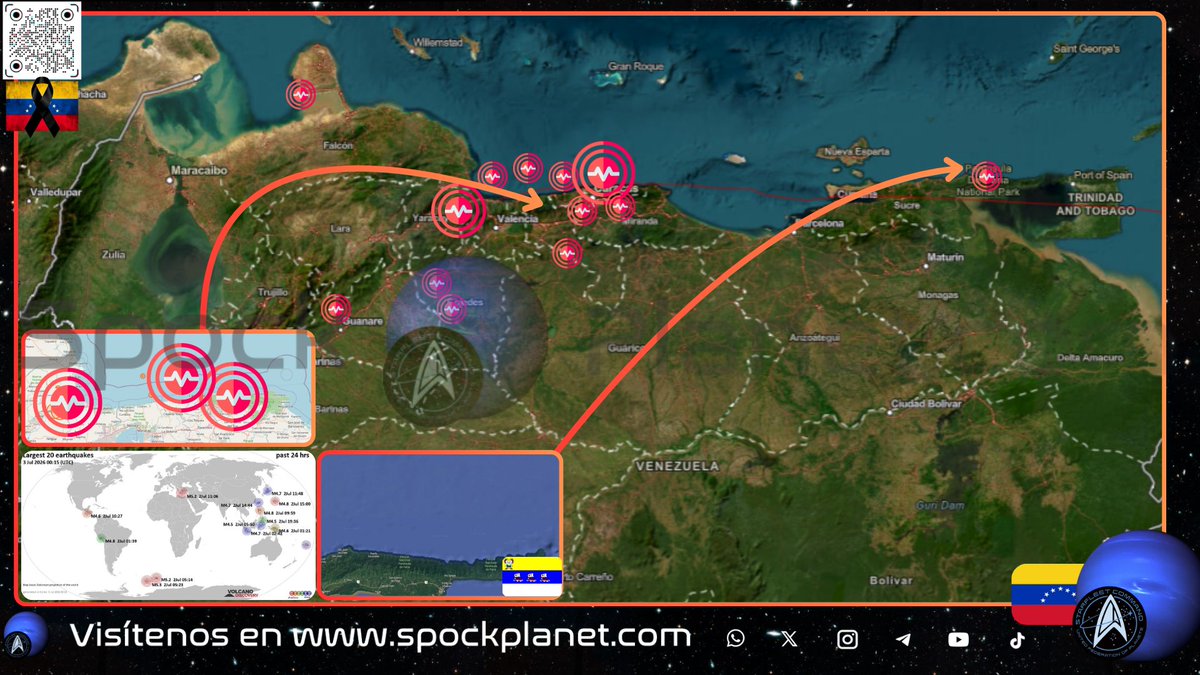Open the YouTube icon
Image resolution: width=1200 pixels, height=675 pixels.
958,639
